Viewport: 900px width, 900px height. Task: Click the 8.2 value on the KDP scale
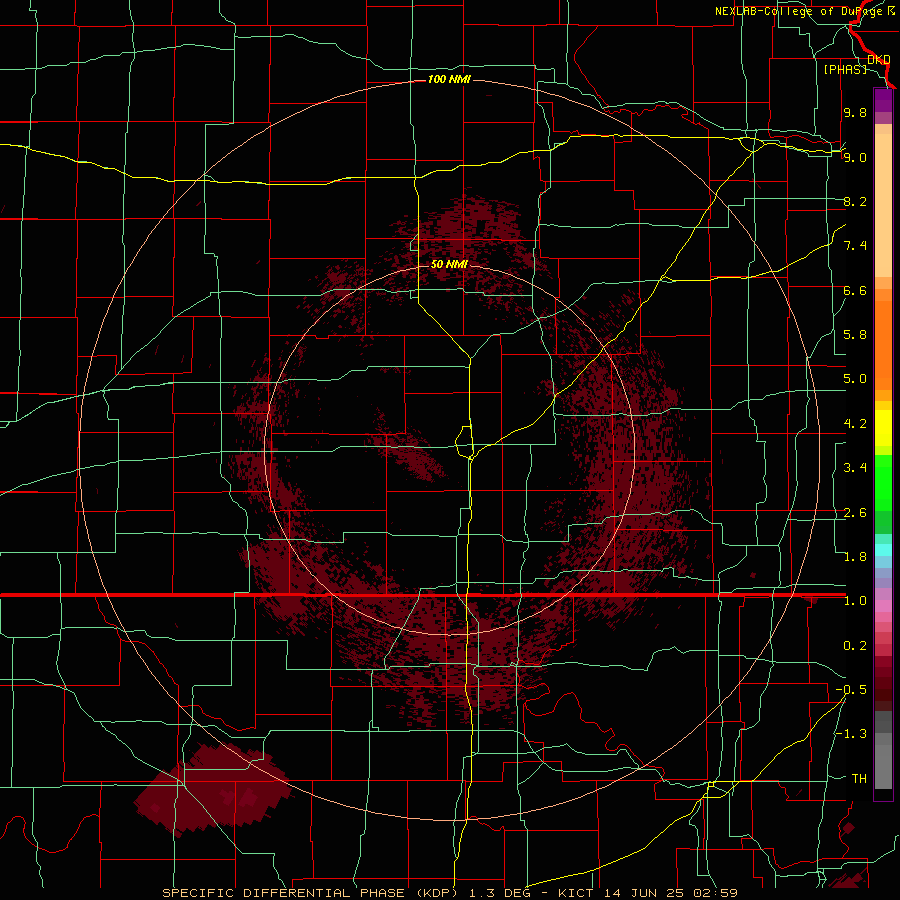coord(855,201)
